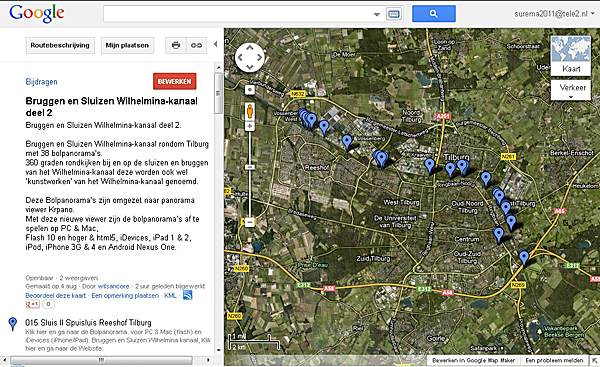Open the Verkeer traffic dropdown
This screenshot has width=600, height=367.
pos(571,90)
